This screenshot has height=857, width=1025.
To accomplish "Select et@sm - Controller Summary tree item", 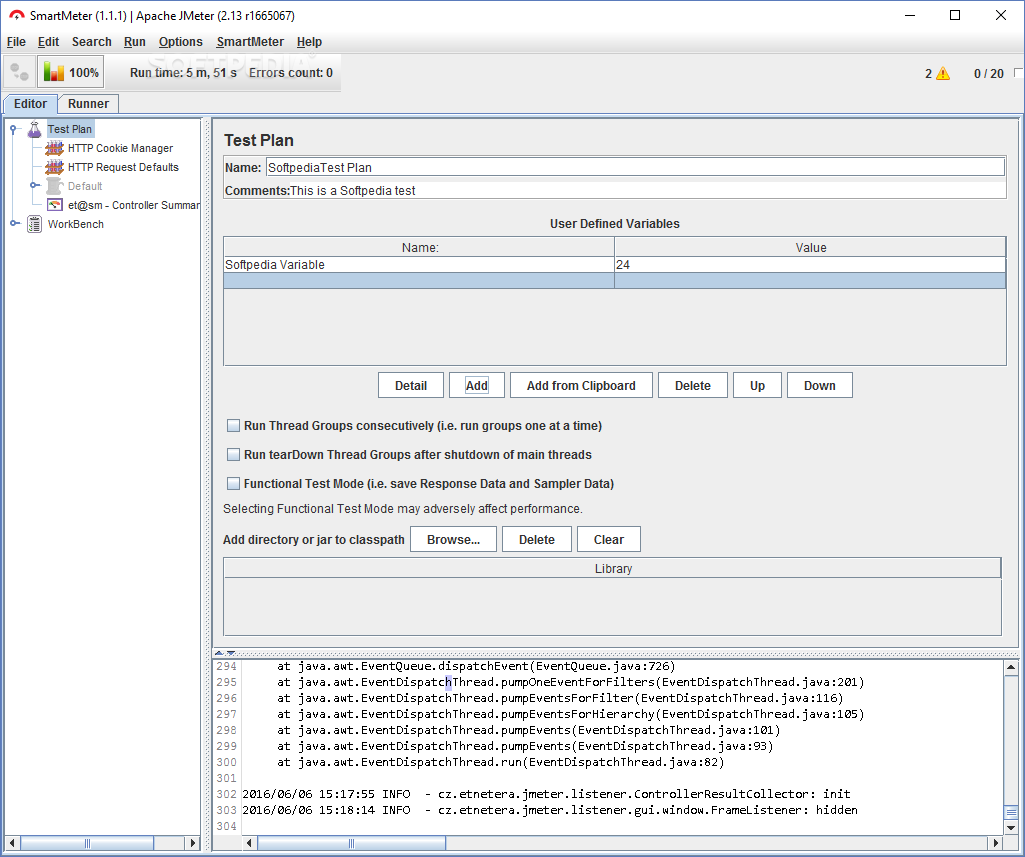I will (x=134, y=205).
